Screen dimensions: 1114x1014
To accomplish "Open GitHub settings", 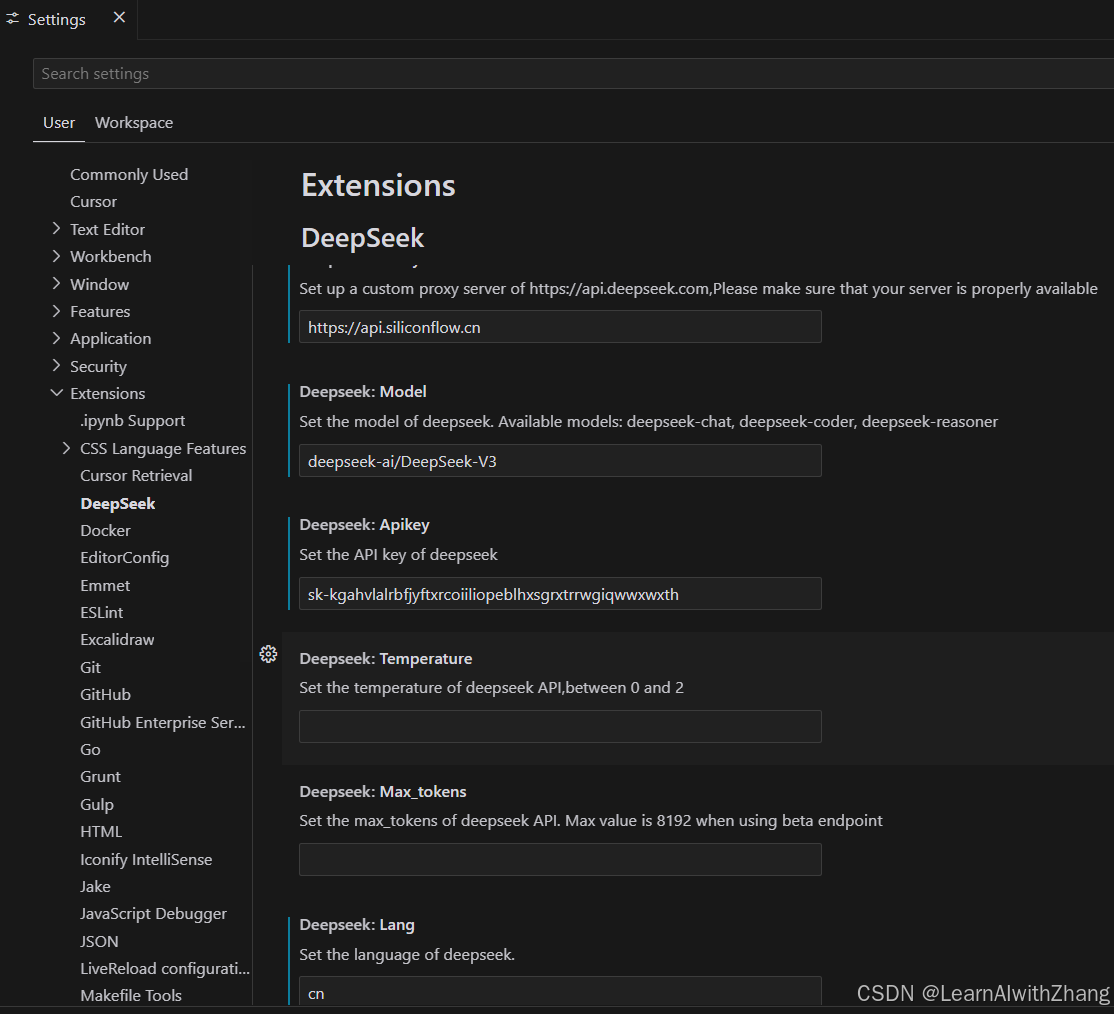I will [x=105, y=694].
